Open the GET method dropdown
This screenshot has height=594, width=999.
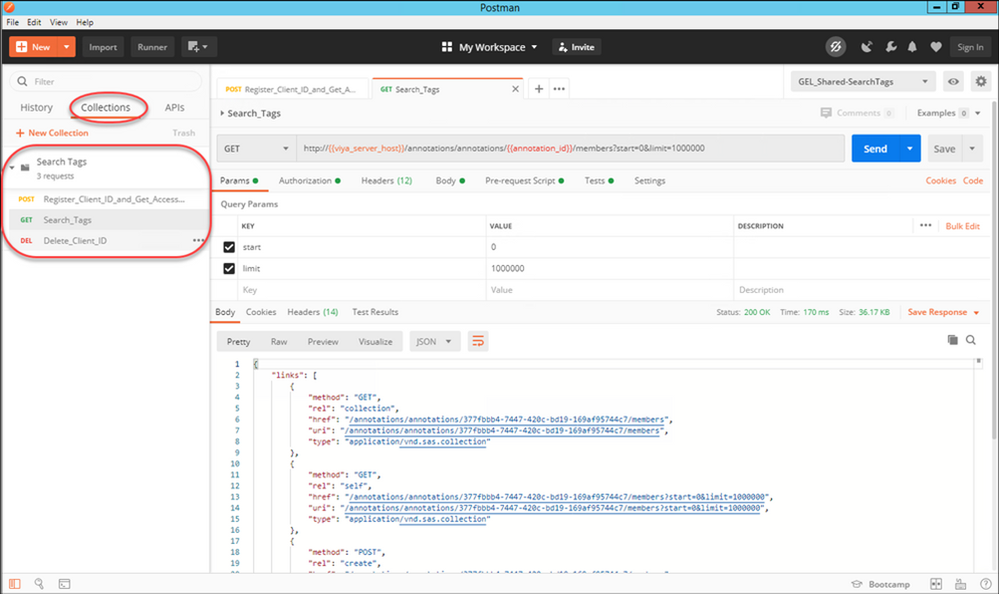coord(256,148)
